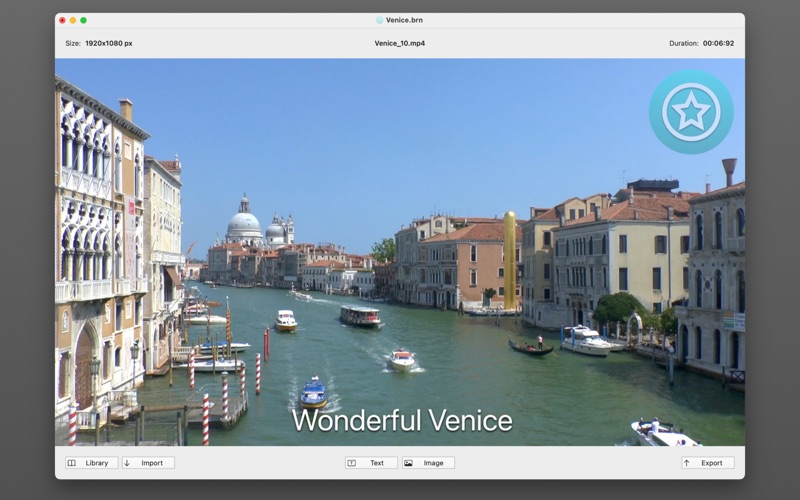Click the Venice.brn window title
This screenshot has height=500, width=800.
[404, 20]
